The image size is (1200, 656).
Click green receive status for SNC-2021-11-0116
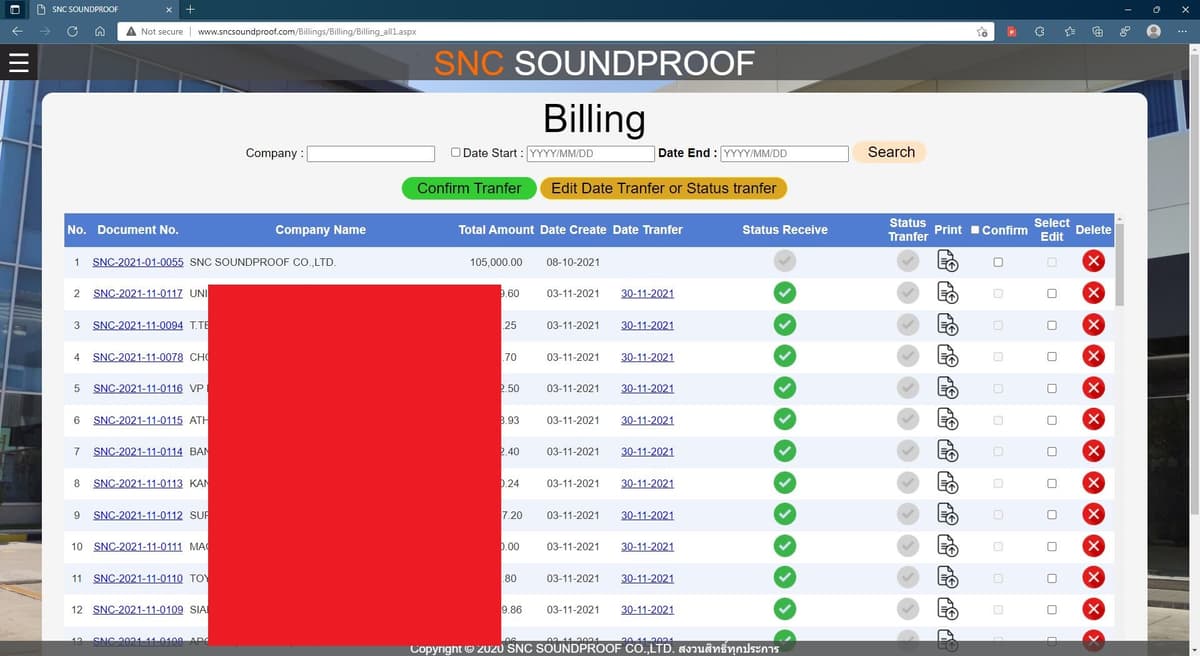pos(785,388)
